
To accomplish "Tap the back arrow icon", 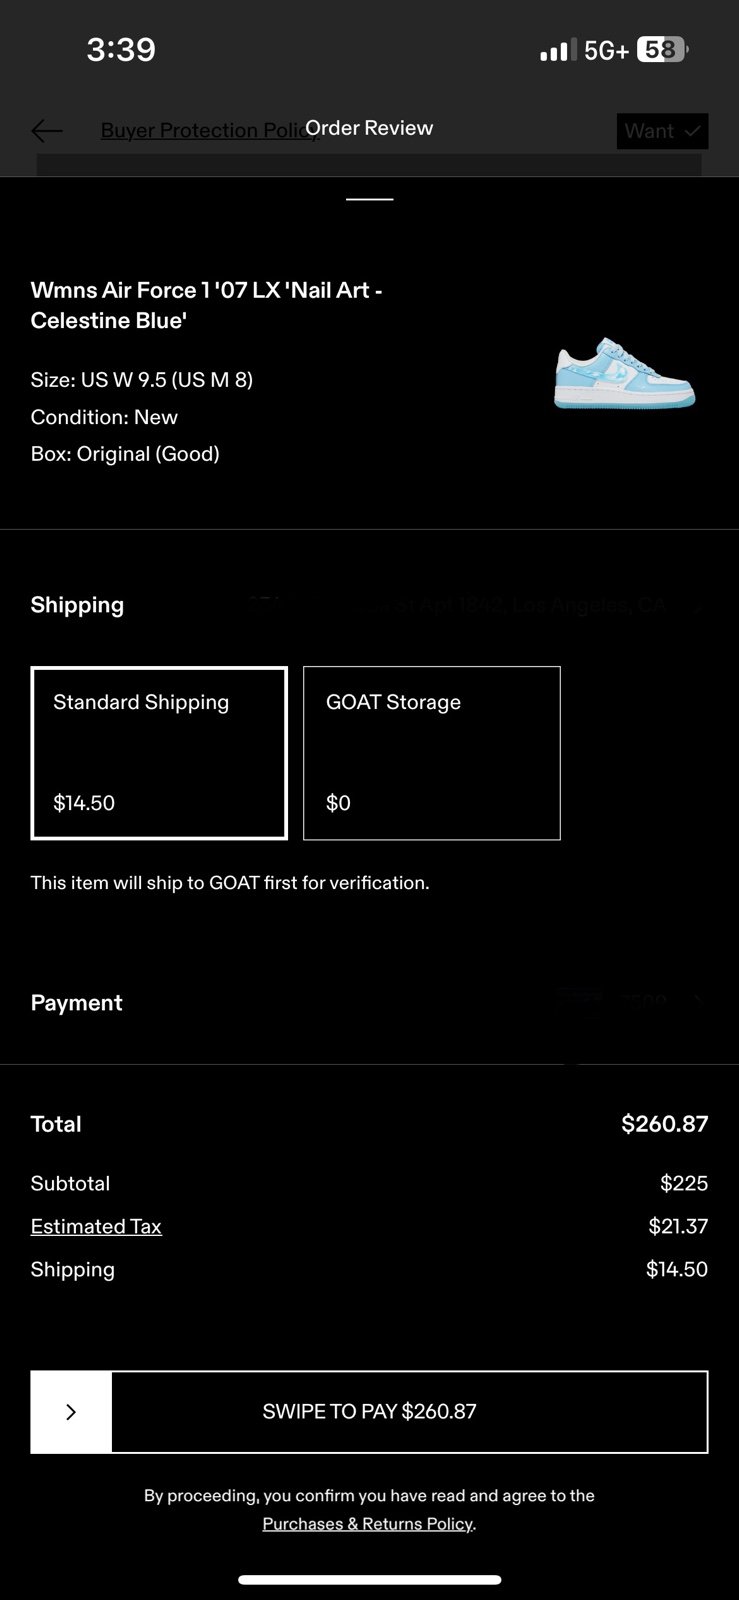I will [x=47, y=131].
